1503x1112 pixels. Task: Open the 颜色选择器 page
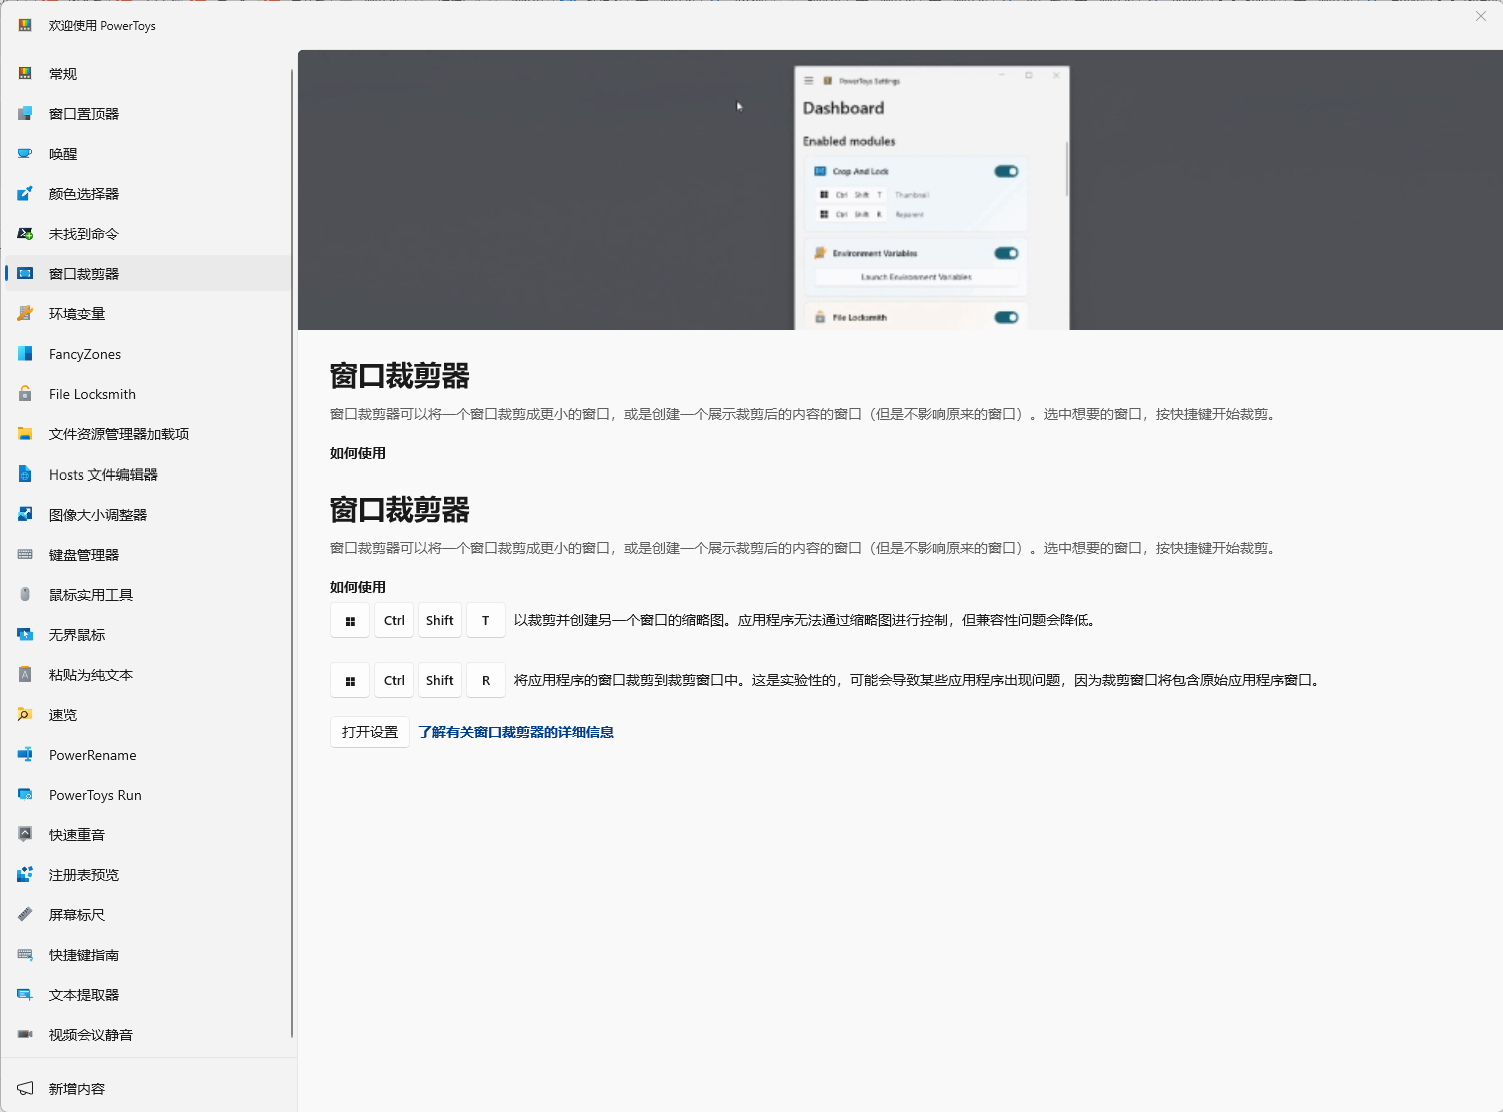[x=147, y=194]
